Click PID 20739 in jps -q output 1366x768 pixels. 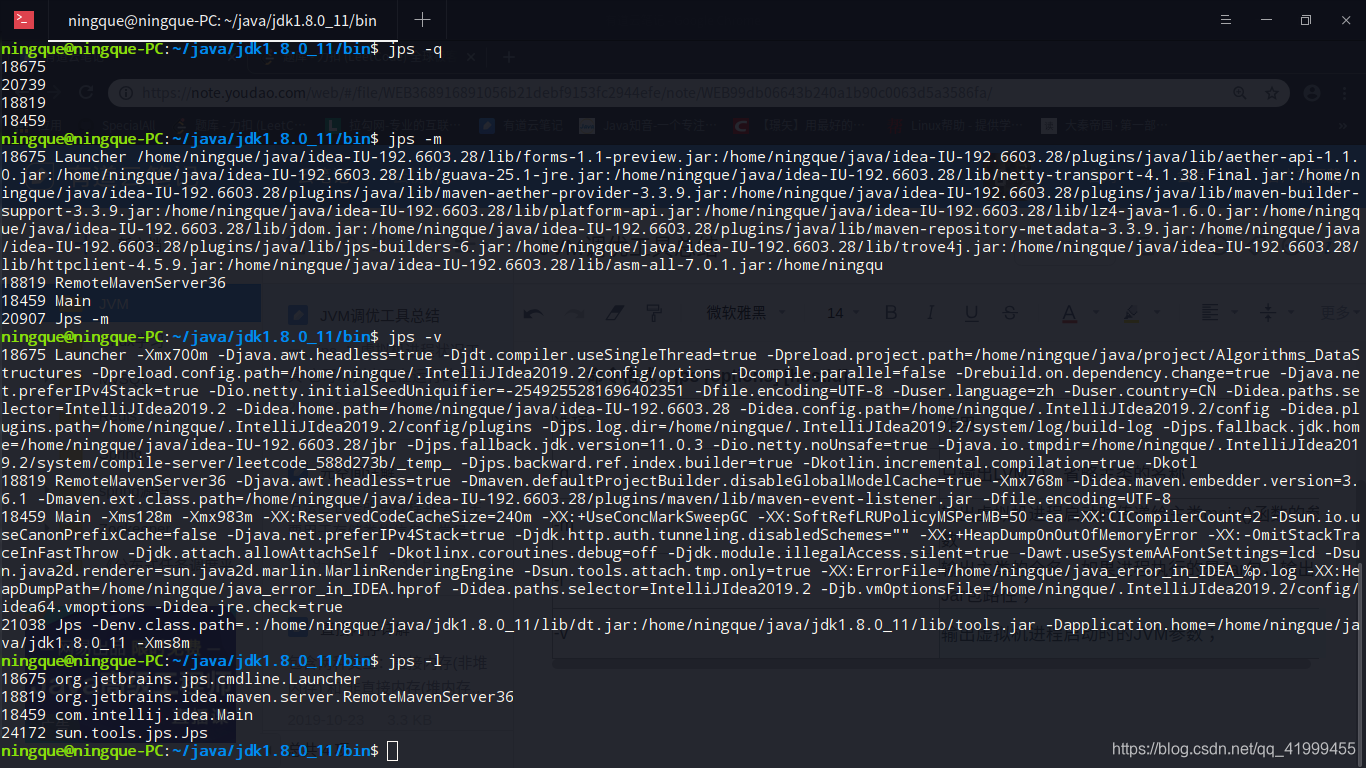(x=24, y=85)
